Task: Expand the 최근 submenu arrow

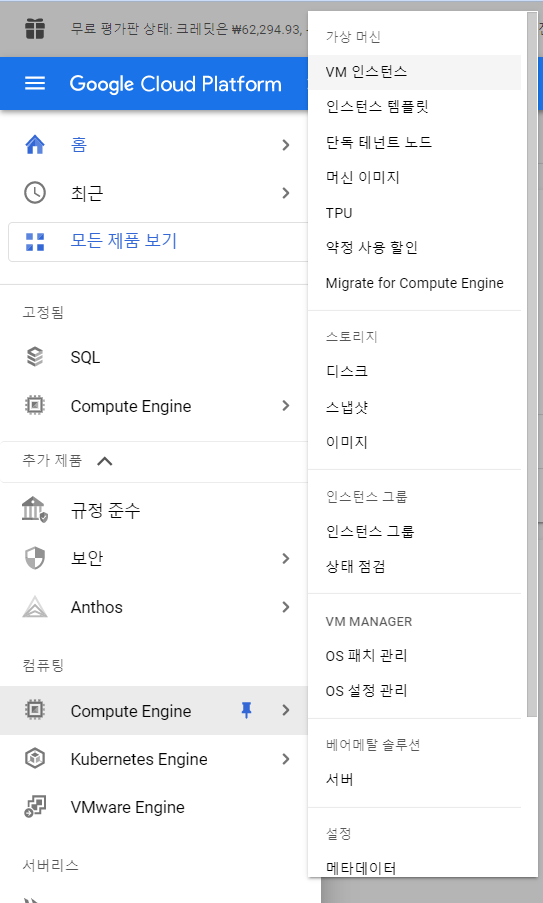Action: pos(286,193)
